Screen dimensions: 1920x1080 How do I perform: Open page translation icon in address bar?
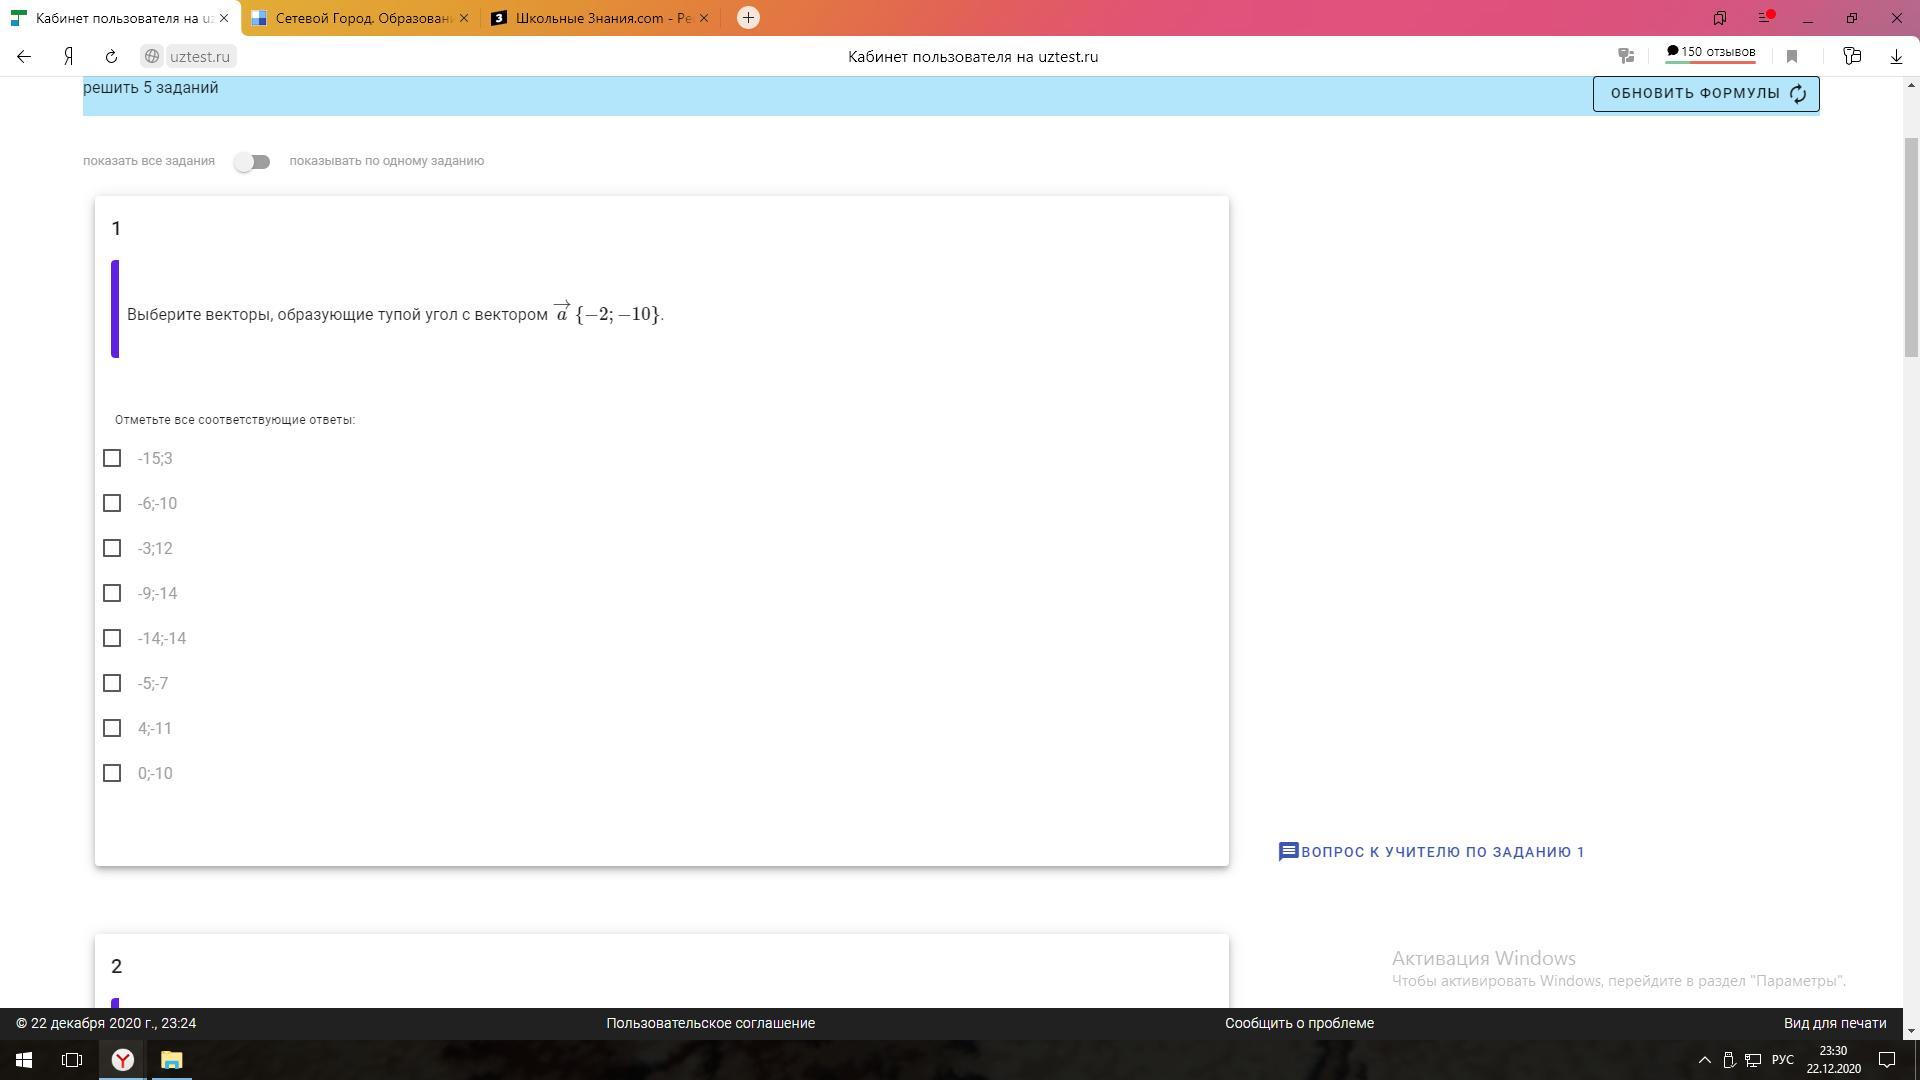1627,57
